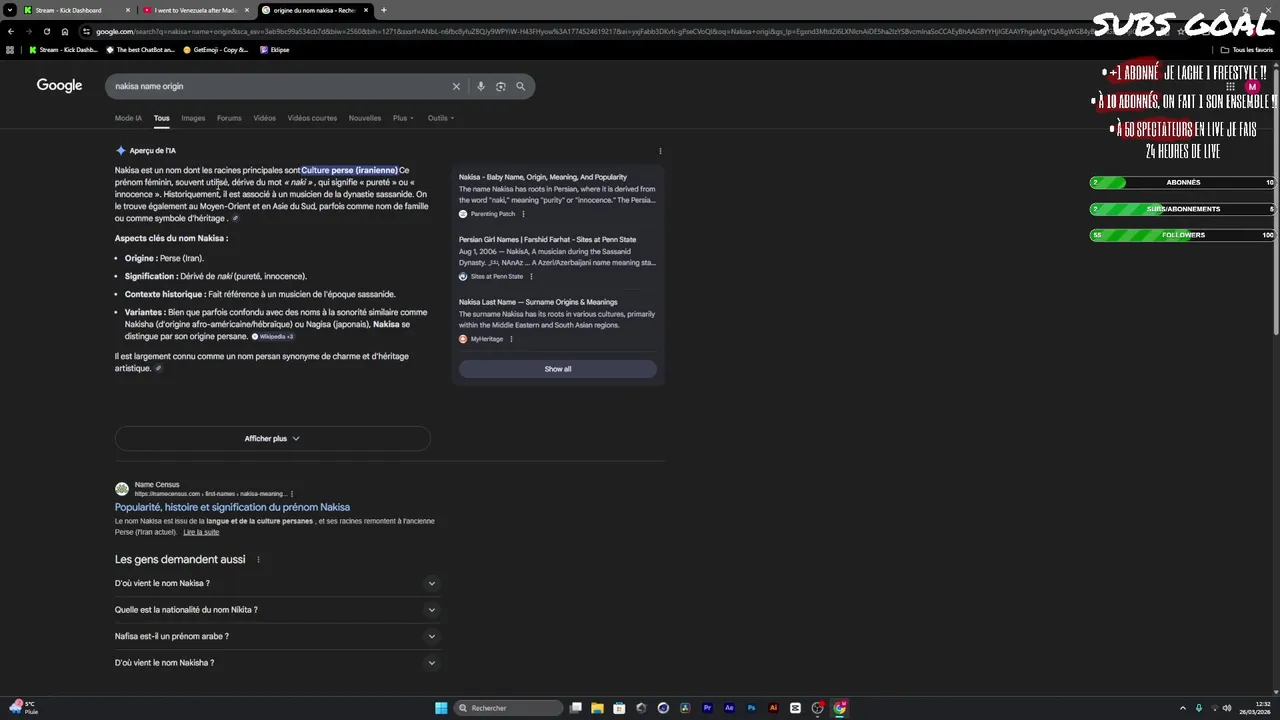
Task: Open Sites at Penn State options menu
Action: point(531,276)
